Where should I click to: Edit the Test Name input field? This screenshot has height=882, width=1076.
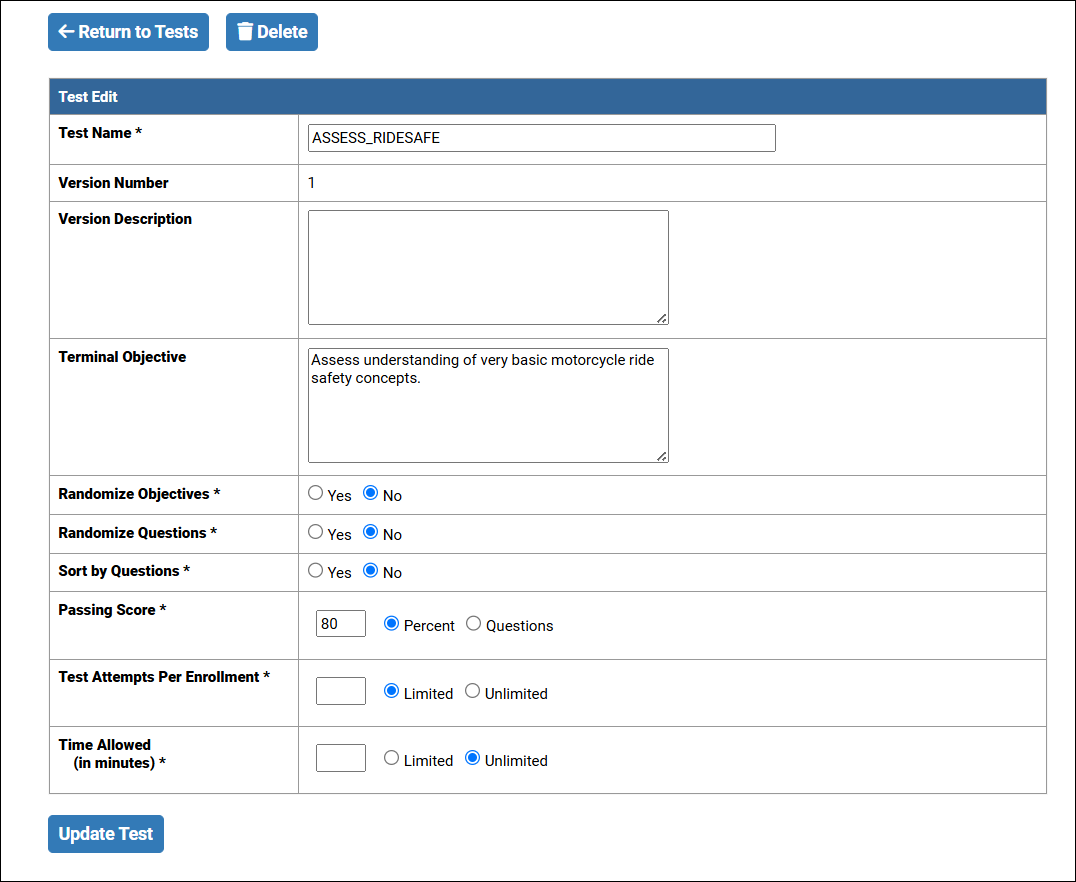pos(541,138)
